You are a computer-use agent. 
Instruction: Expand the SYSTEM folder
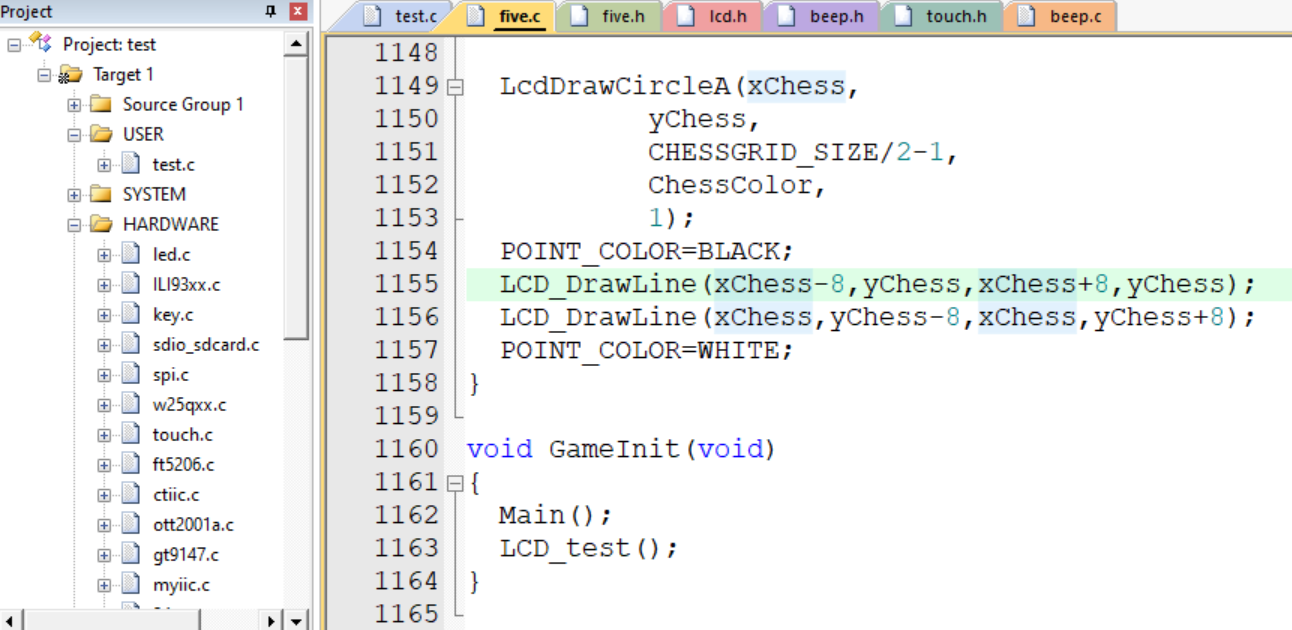74,195
